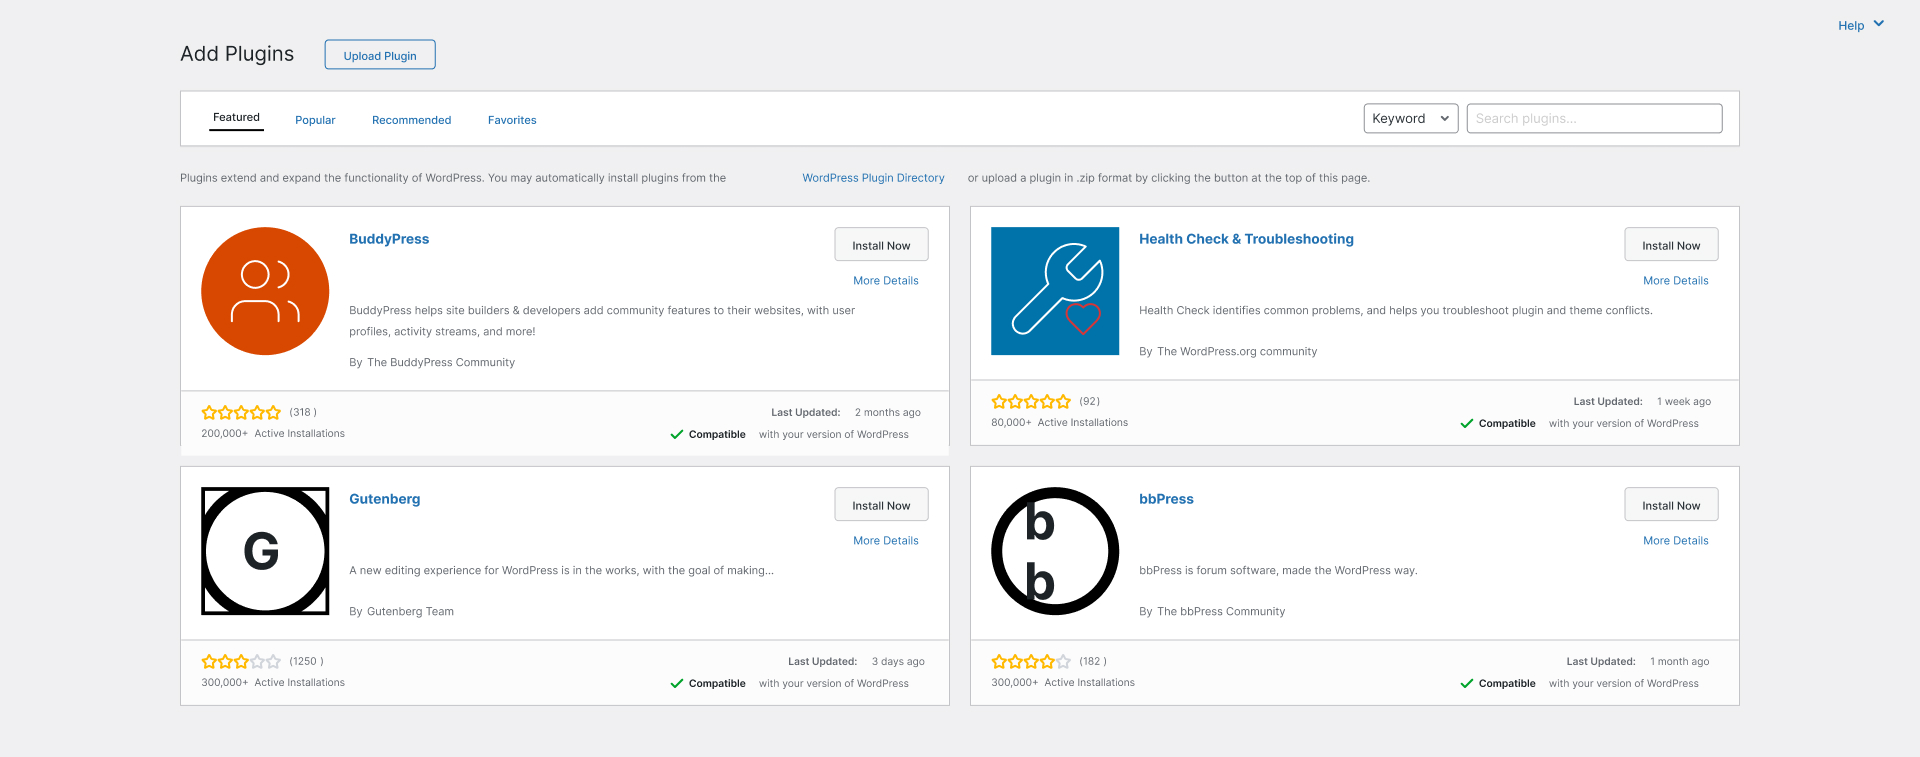Click the bbPress double-b logo icon
The image size is (1920, 757).
[1054, 551]
